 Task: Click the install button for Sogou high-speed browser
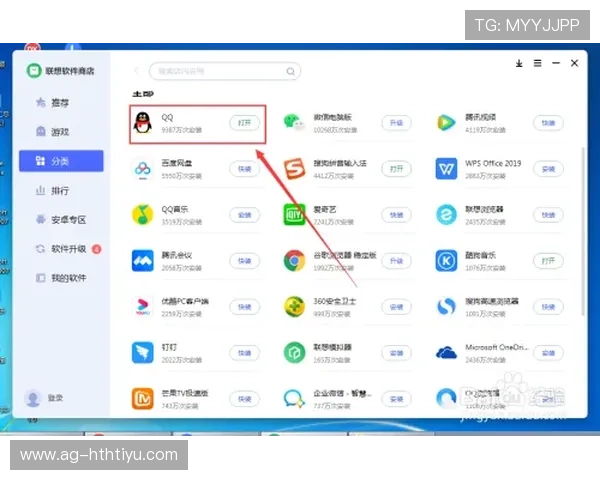[548, 307]
